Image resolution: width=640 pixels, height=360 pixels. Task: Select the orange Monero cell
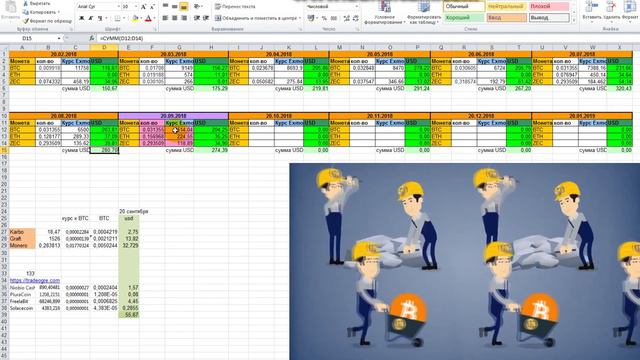22,246
